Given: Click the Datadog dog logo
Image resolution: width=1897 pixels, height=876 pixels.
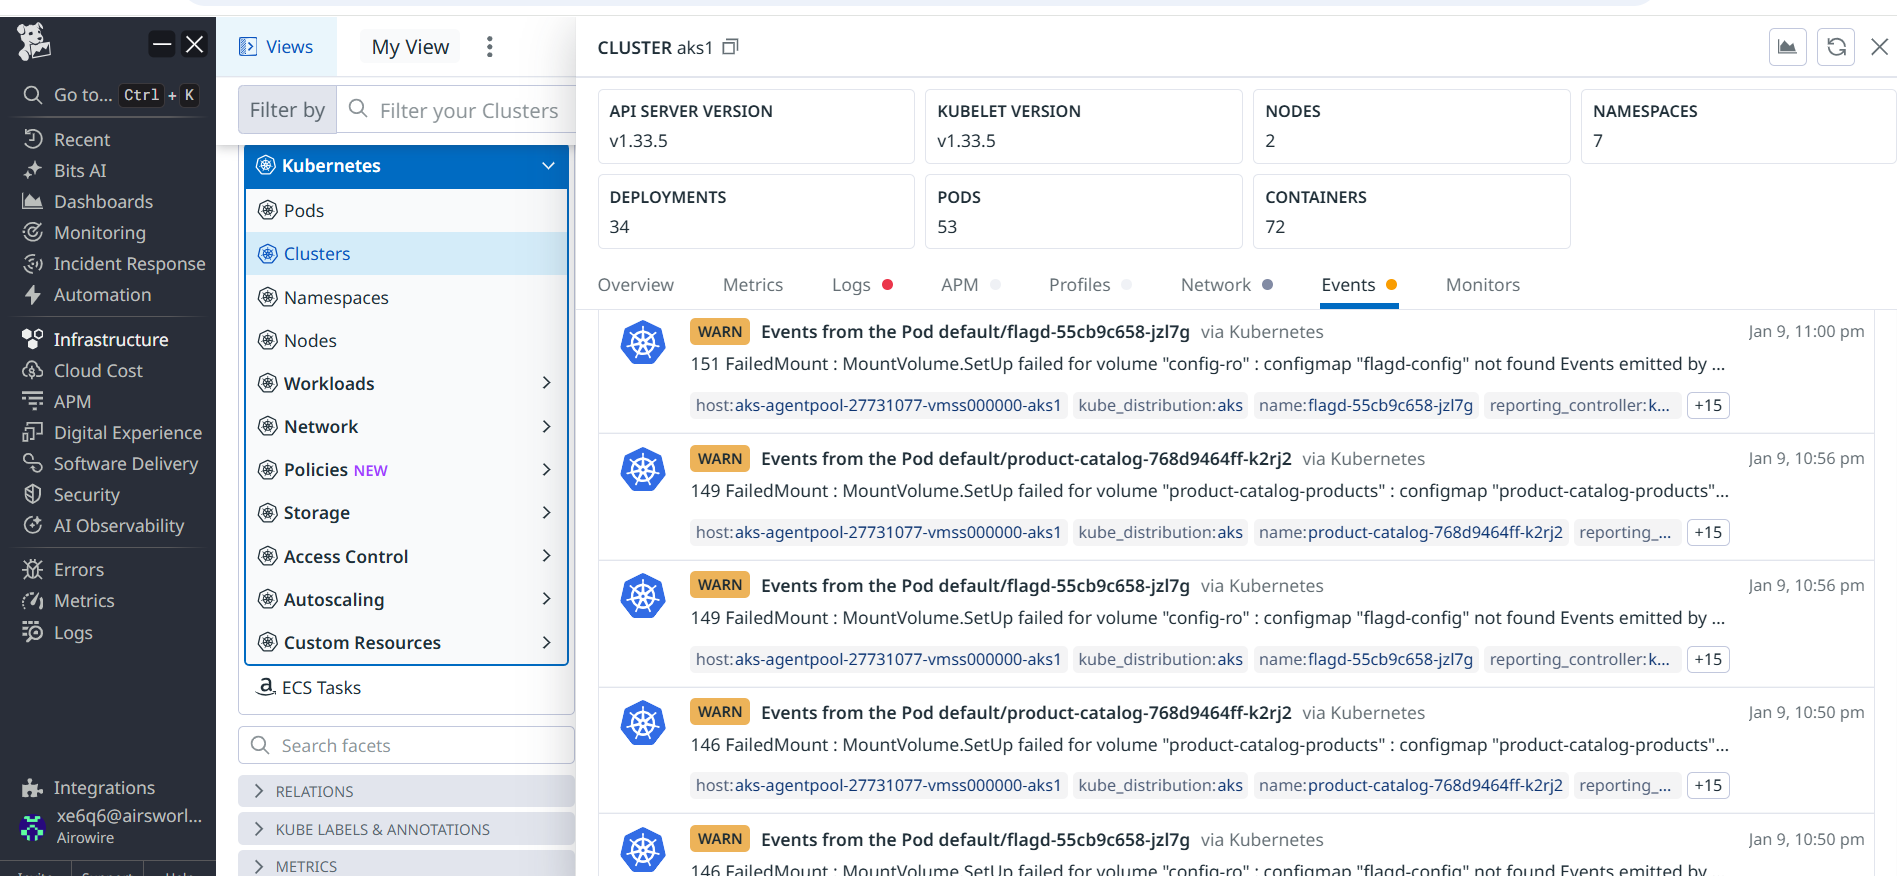Looking at the screenshot, I should pos(34,42).
